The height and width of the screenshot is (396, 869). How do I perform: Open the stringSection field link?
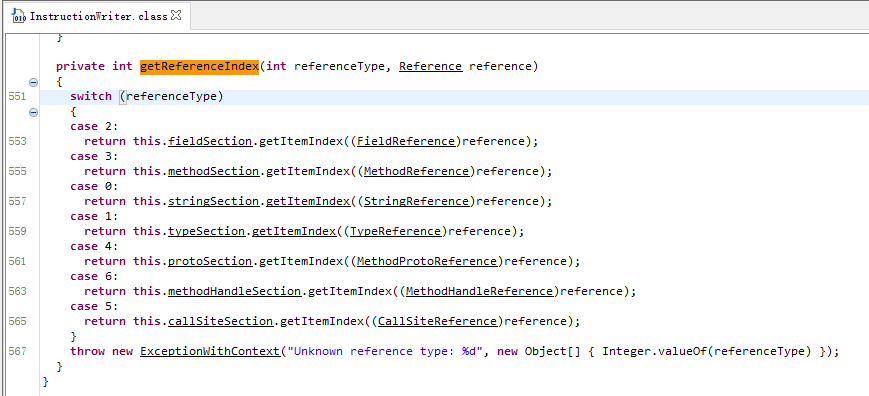coord(213,201)
